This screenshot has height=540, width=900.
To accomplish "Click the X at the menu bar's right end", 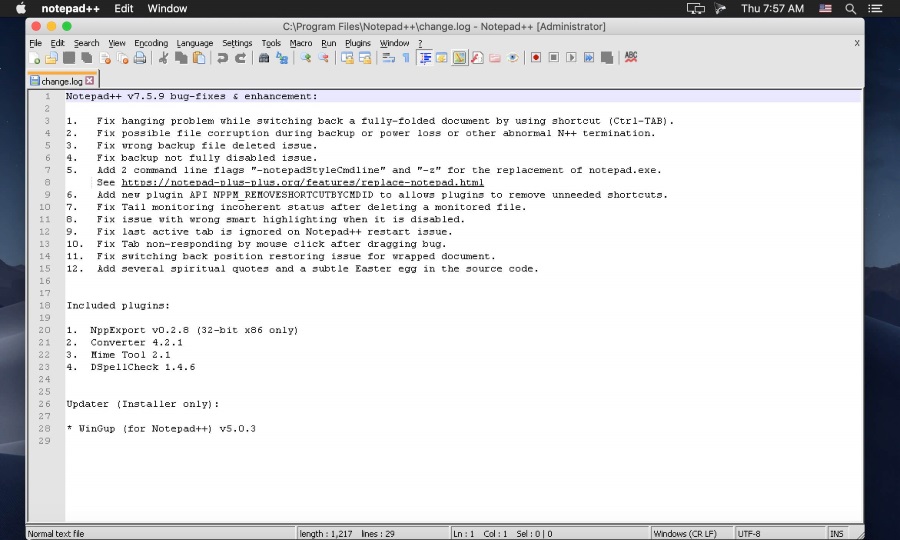I will tap(857, 43).
